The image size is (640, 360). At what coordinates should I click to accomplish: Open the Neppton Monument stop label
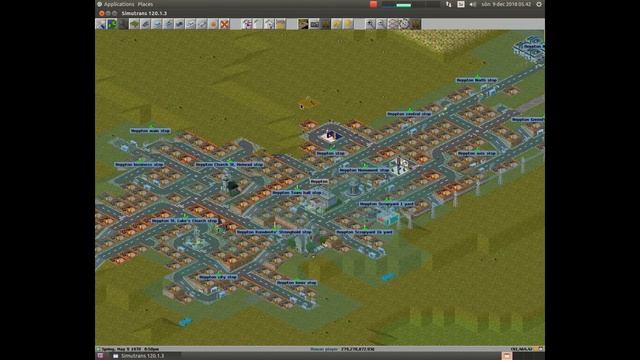coord(364,170)
